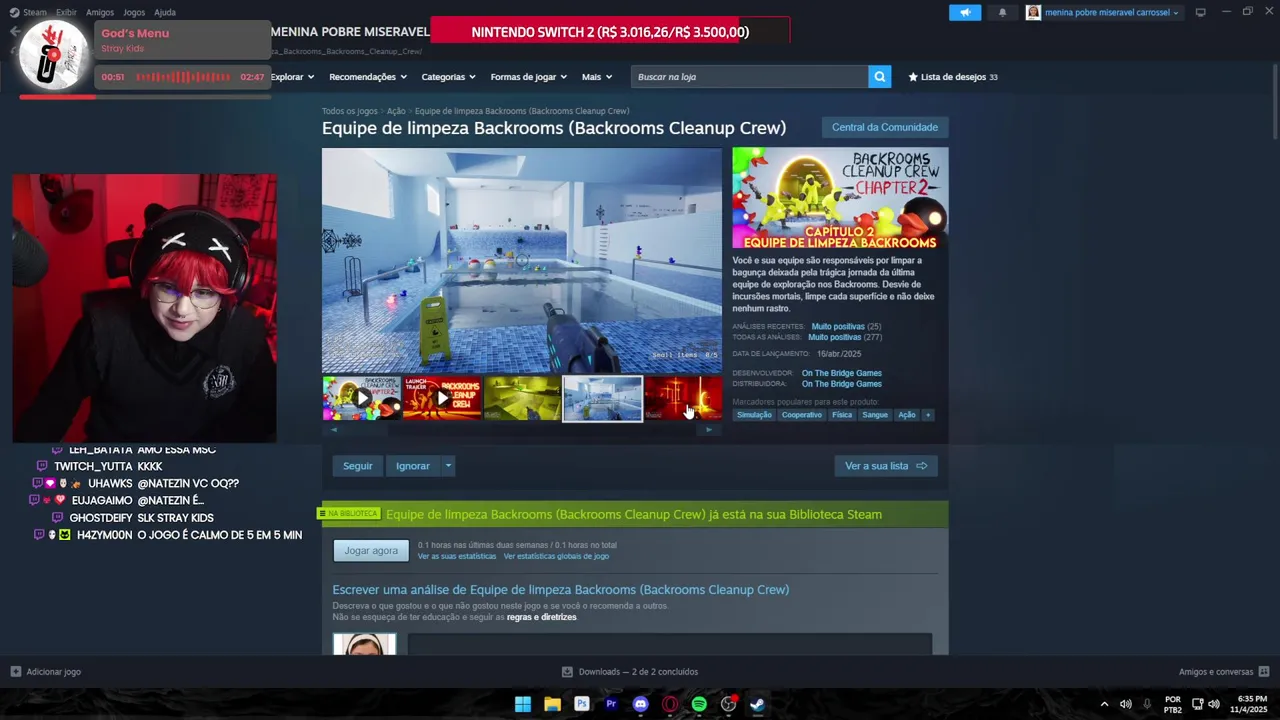Open Ver estatísticas globais do jogo link
The height and width of the screenshot is (720, 1280).
coord(556,556)
